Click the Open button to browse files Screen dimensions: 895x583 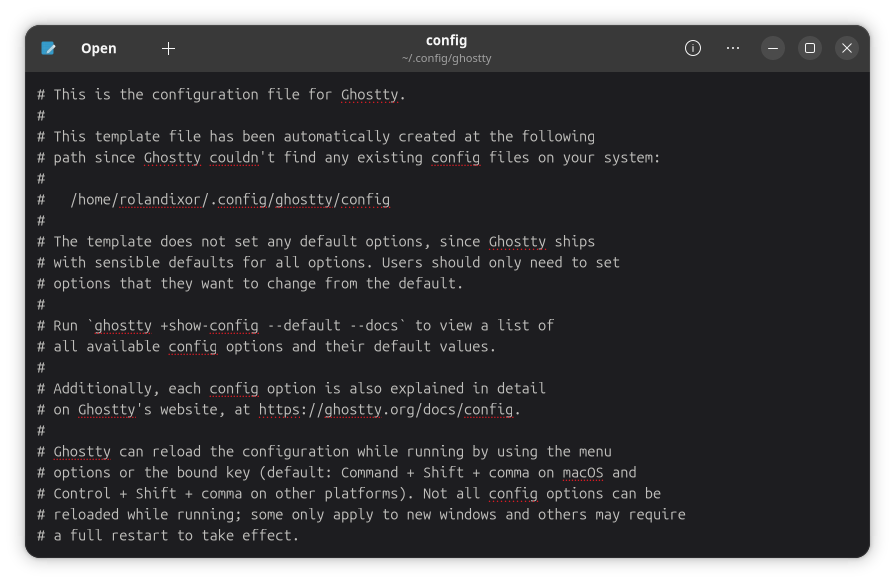click(98, 48)
